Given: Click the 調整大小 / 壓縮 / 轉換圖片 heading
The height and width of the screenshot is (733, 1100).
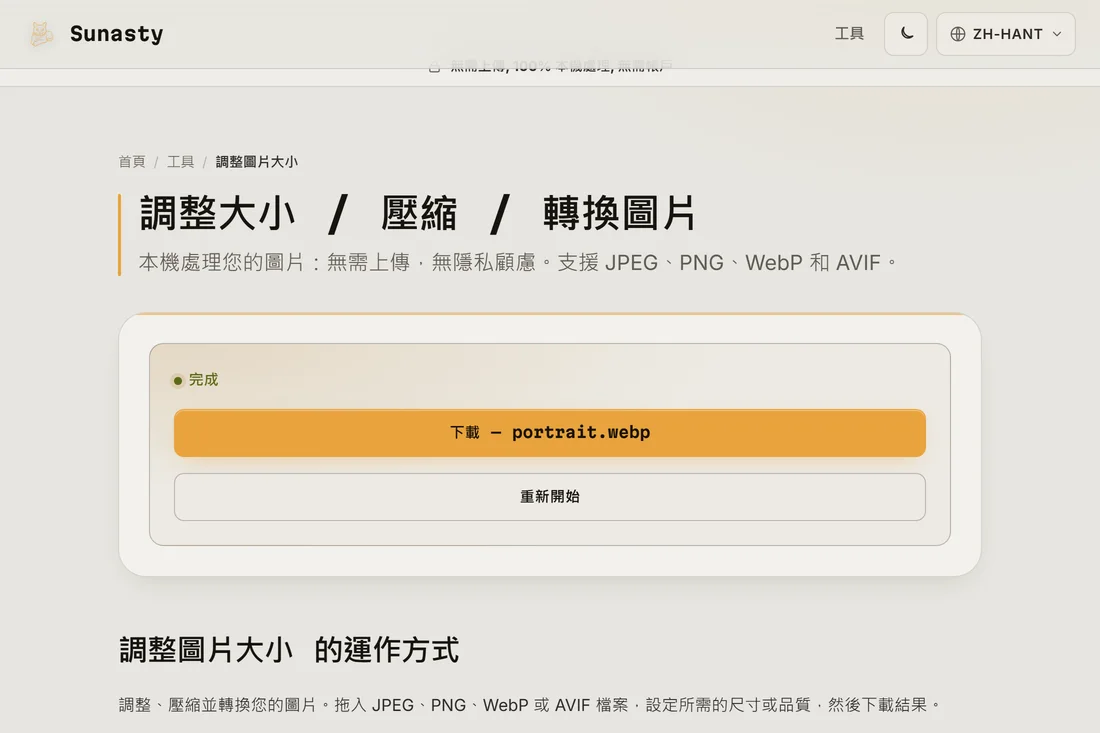Looking at the screenshot, I should coord(417,213).
